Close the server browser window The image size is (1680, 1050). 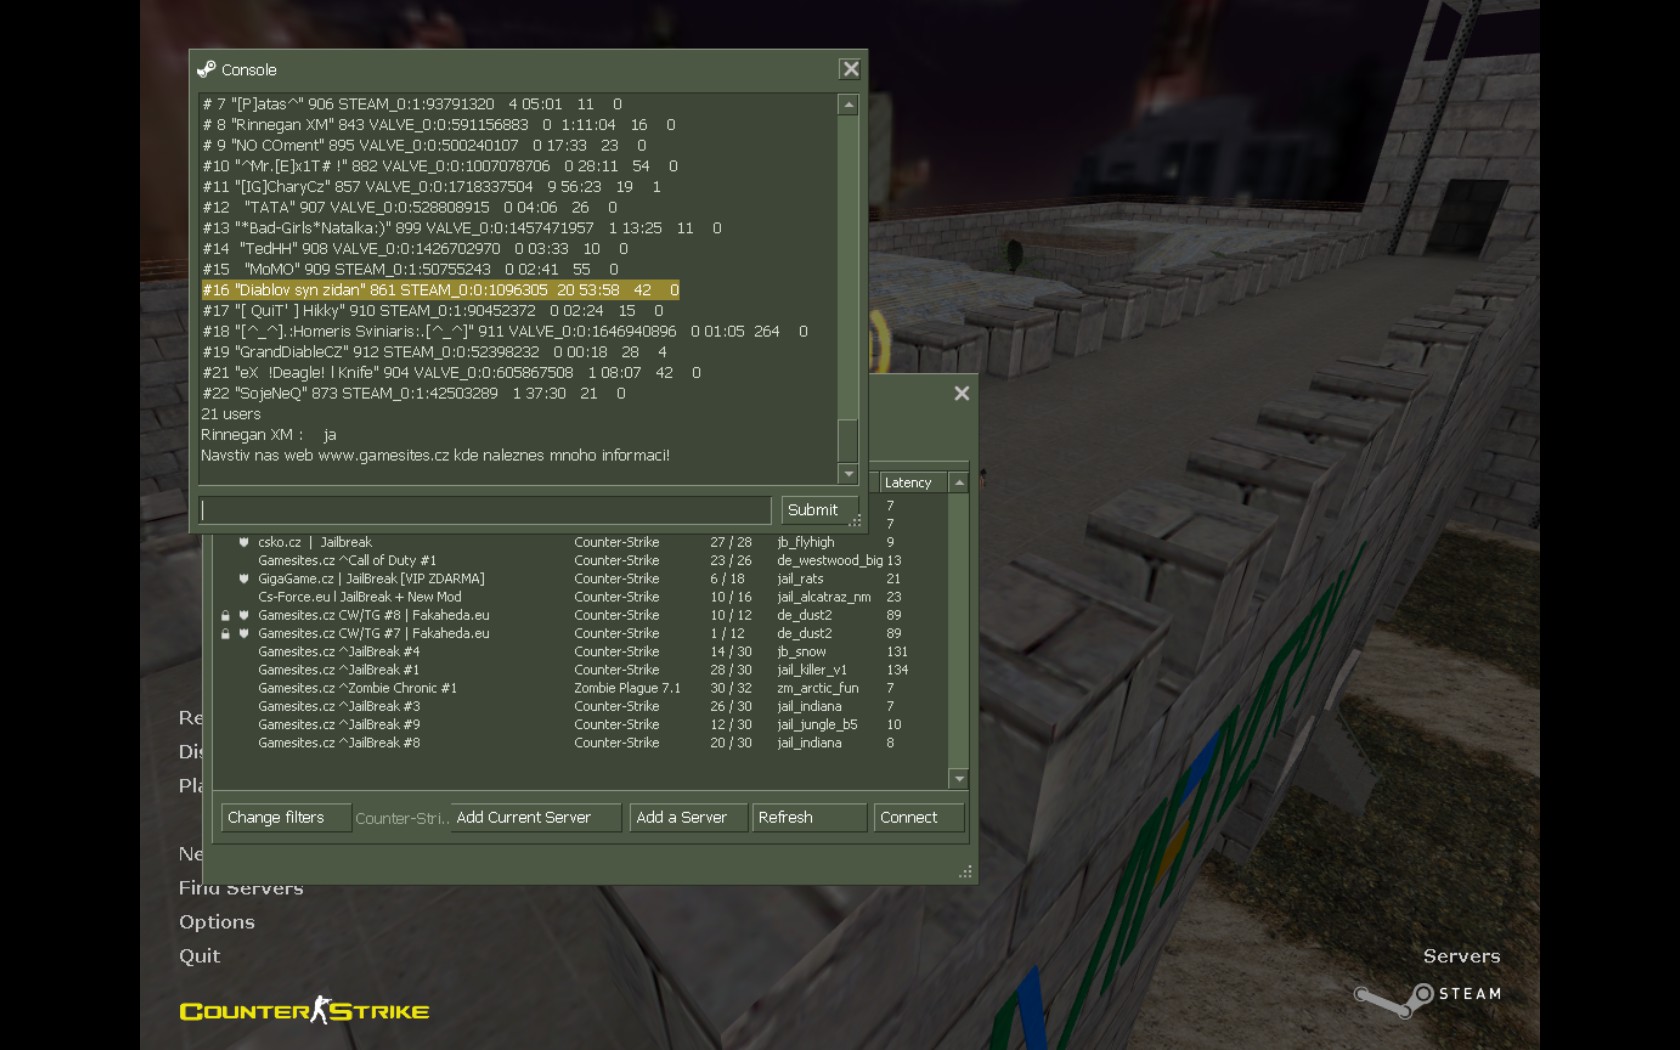click(x=961, y=393)
